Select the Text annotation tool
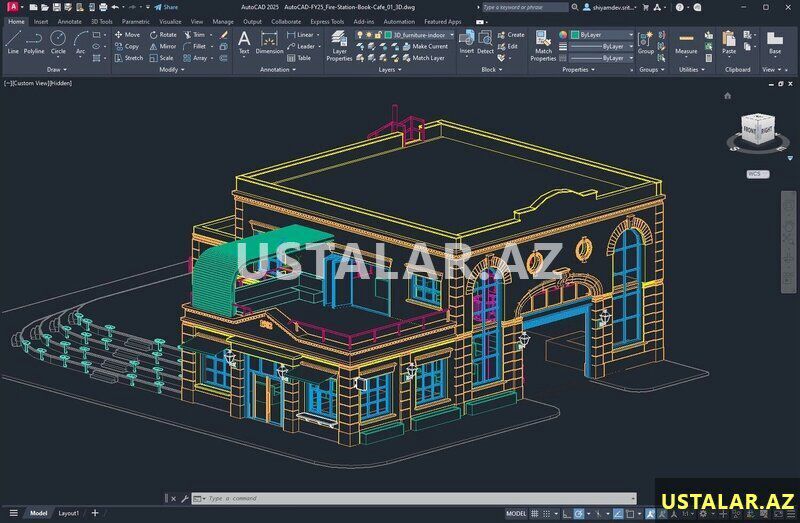Screen dimensions: 800x523 (x=244, y=42)
